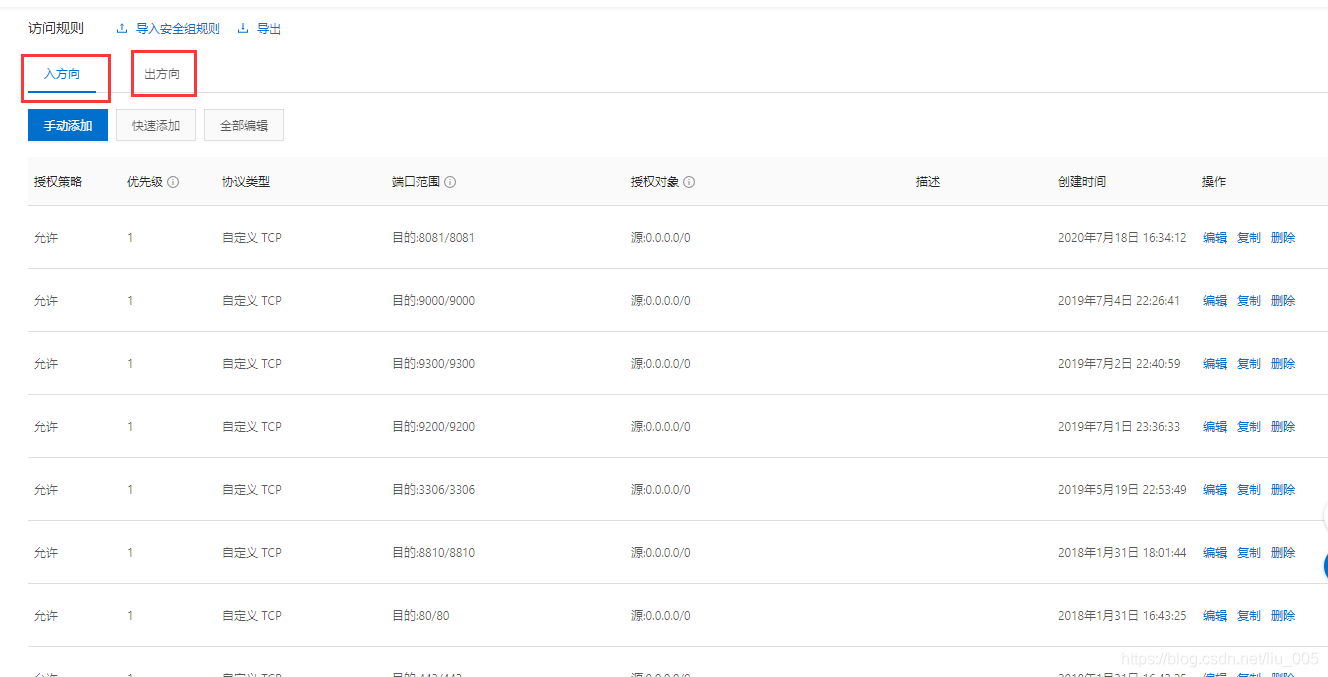1328x677 pixels.
Task: Copy the rule for port 9300/9300
Action: (x=1249, y=364)
